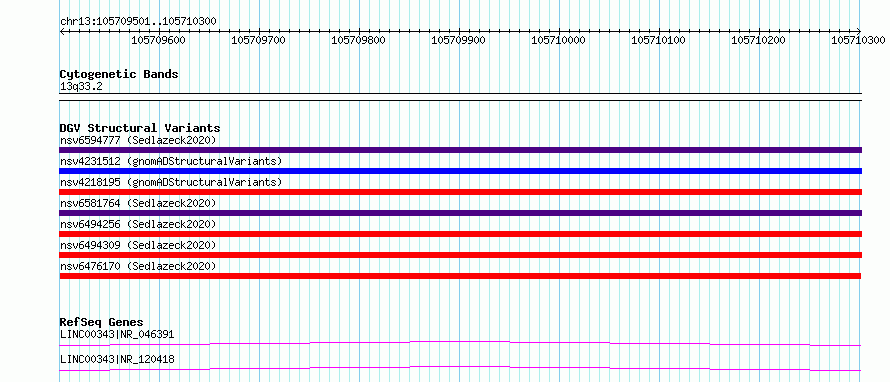
Task: Click the magenta intron line of NR_046391
Action: click(x=460, y=342)
